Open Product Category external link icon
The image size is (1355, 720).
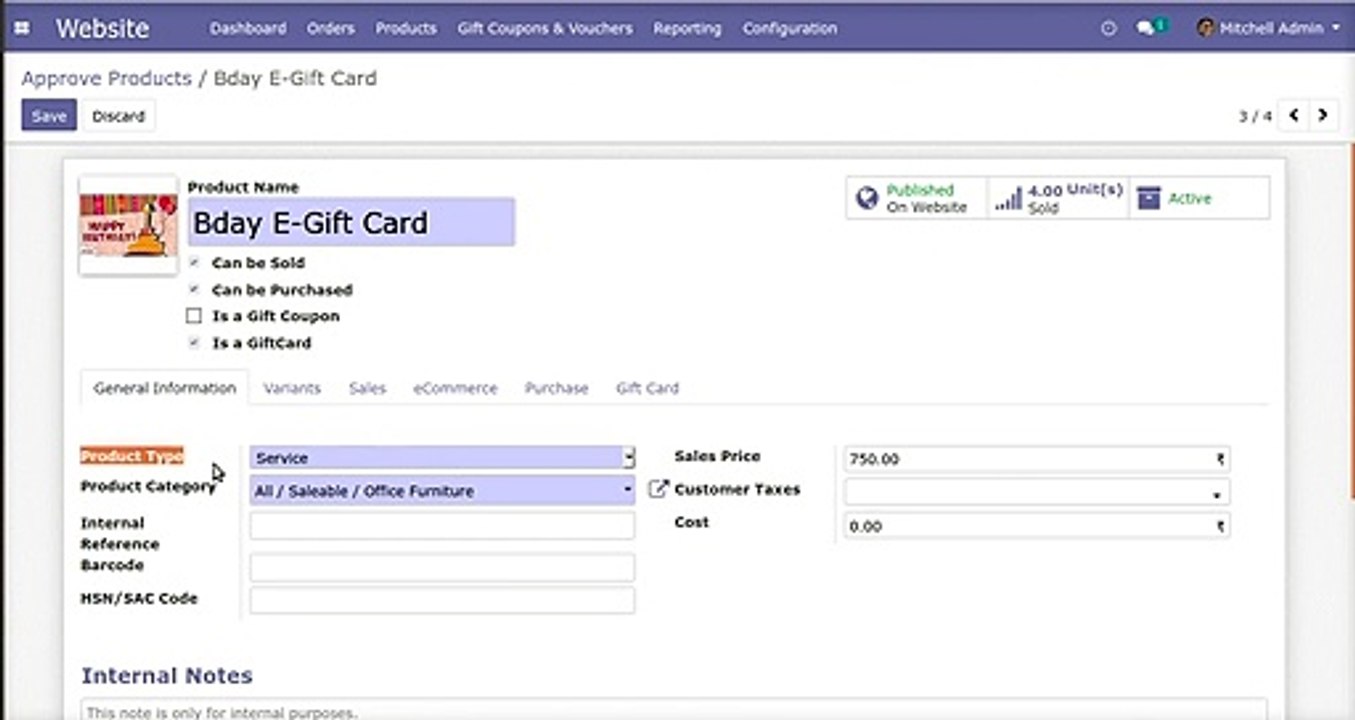(x=658, y=489)
